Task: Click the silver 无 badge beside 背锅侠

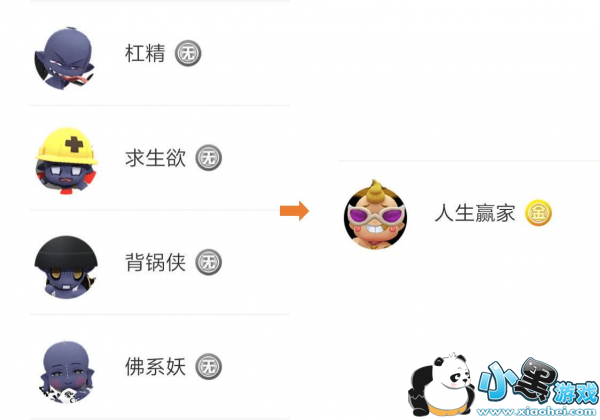Action: tap(209, 262)
